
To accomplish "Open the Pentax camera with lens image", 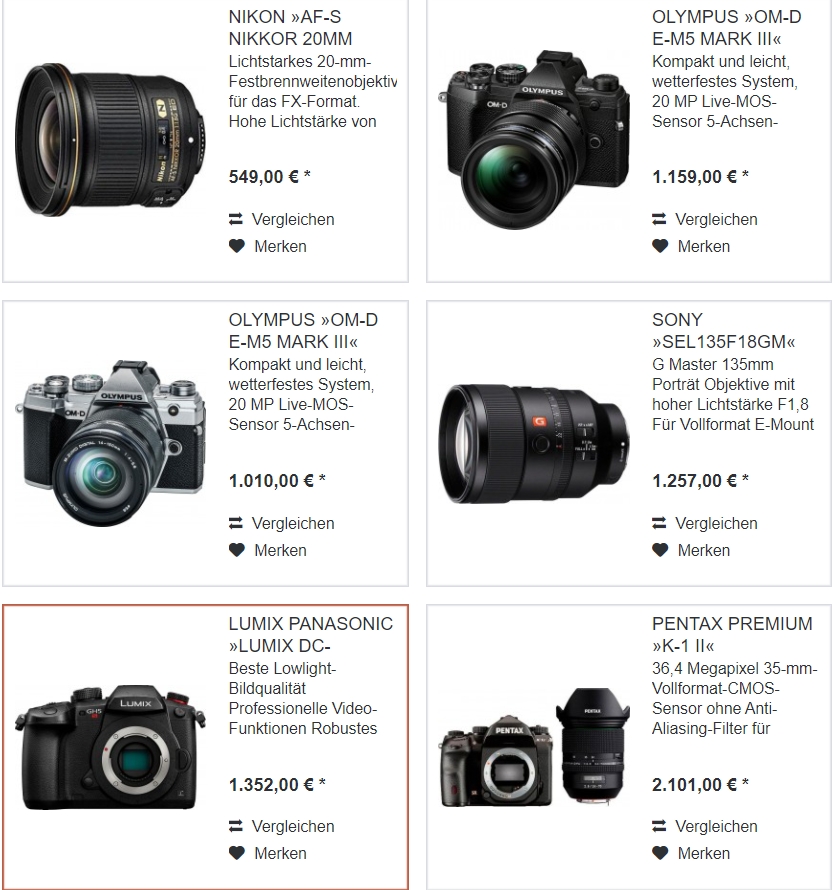I will coord(534,747).
